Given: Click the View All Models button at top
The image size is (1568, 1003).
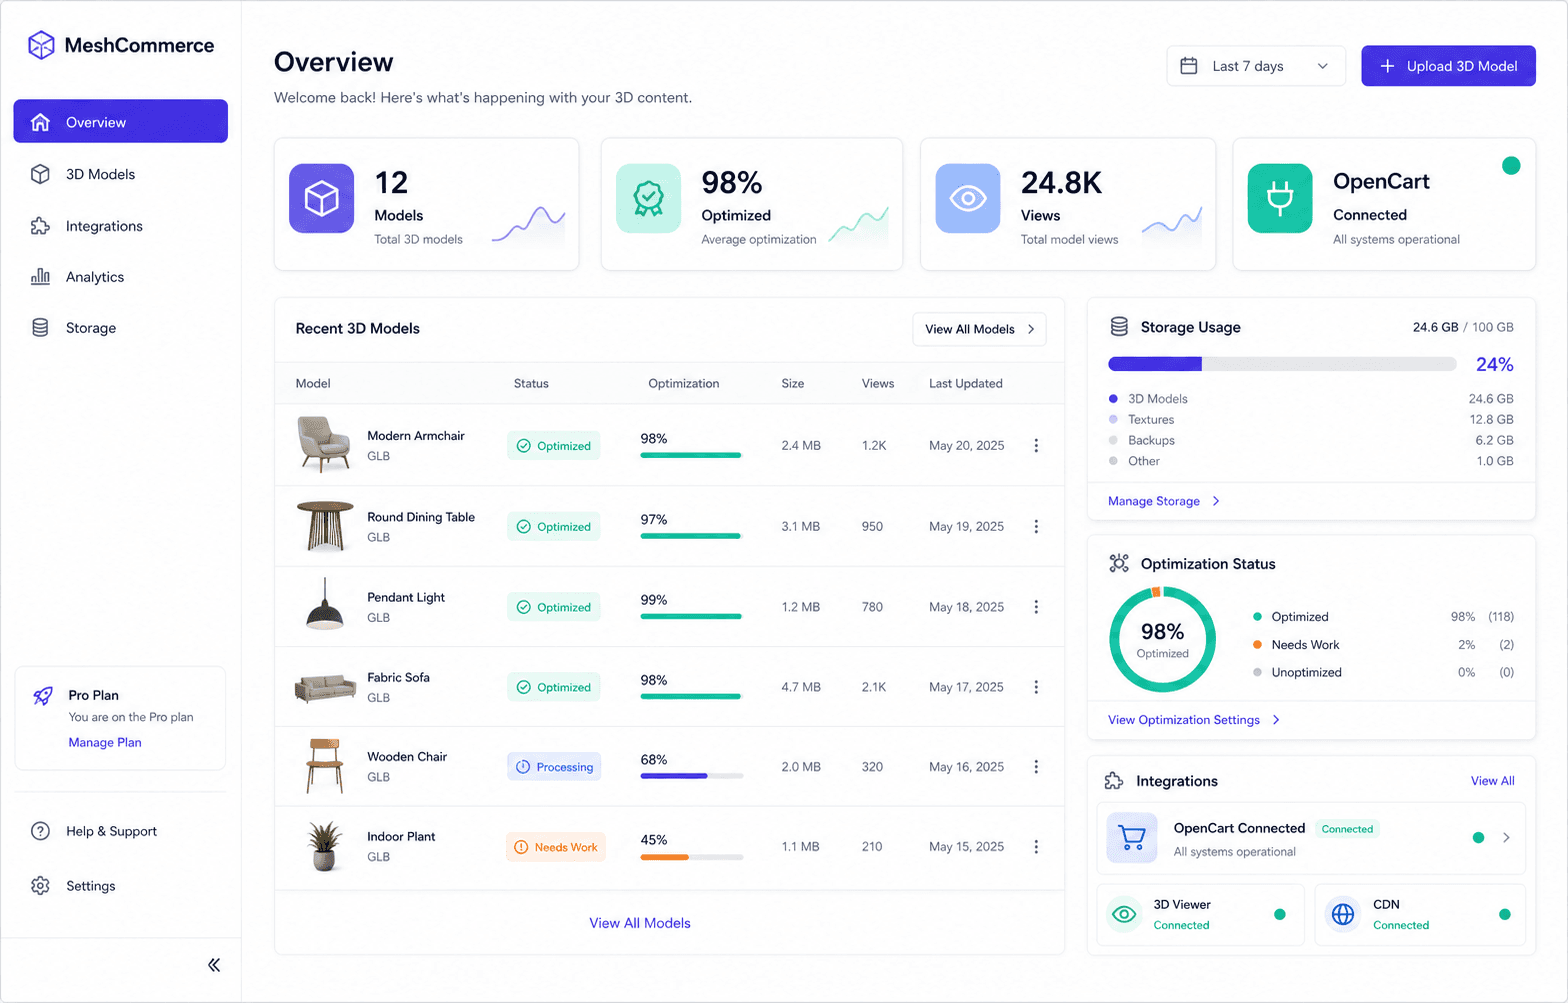Looking at the screenshot, I should click(979, 329).
